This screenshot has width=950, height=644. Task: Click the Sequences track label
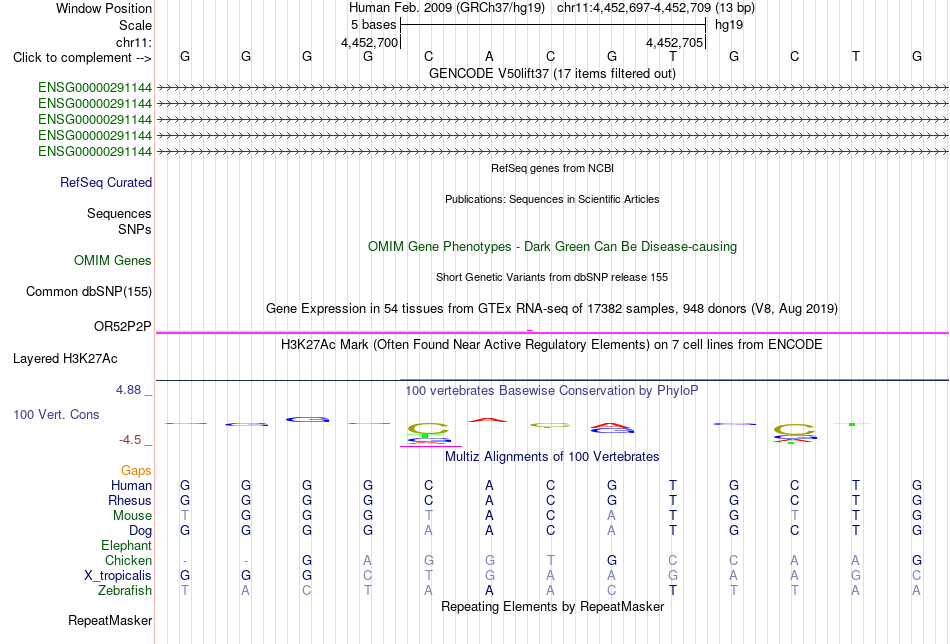(x=119, y=213)
